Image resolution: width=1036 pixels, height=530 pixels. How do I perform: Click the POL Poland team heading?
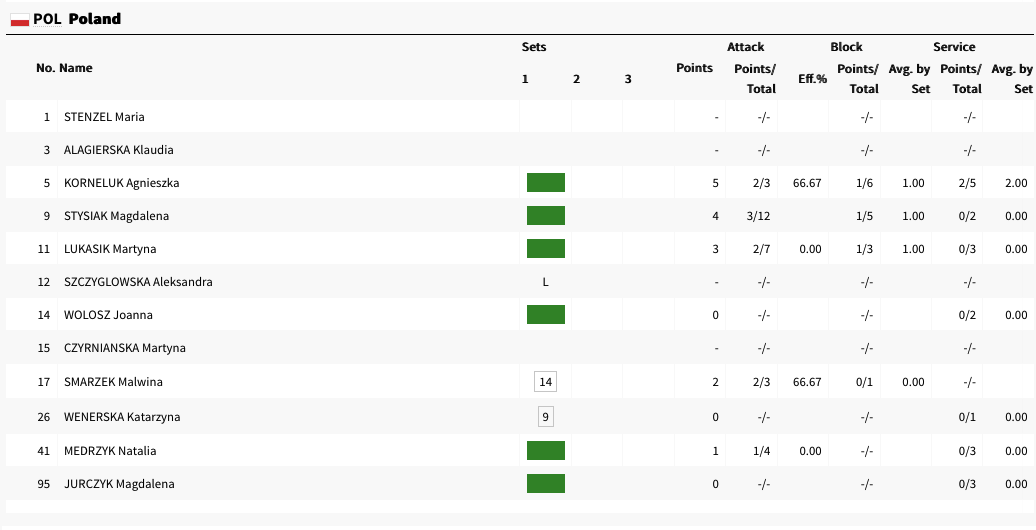[x=77, y=19]
